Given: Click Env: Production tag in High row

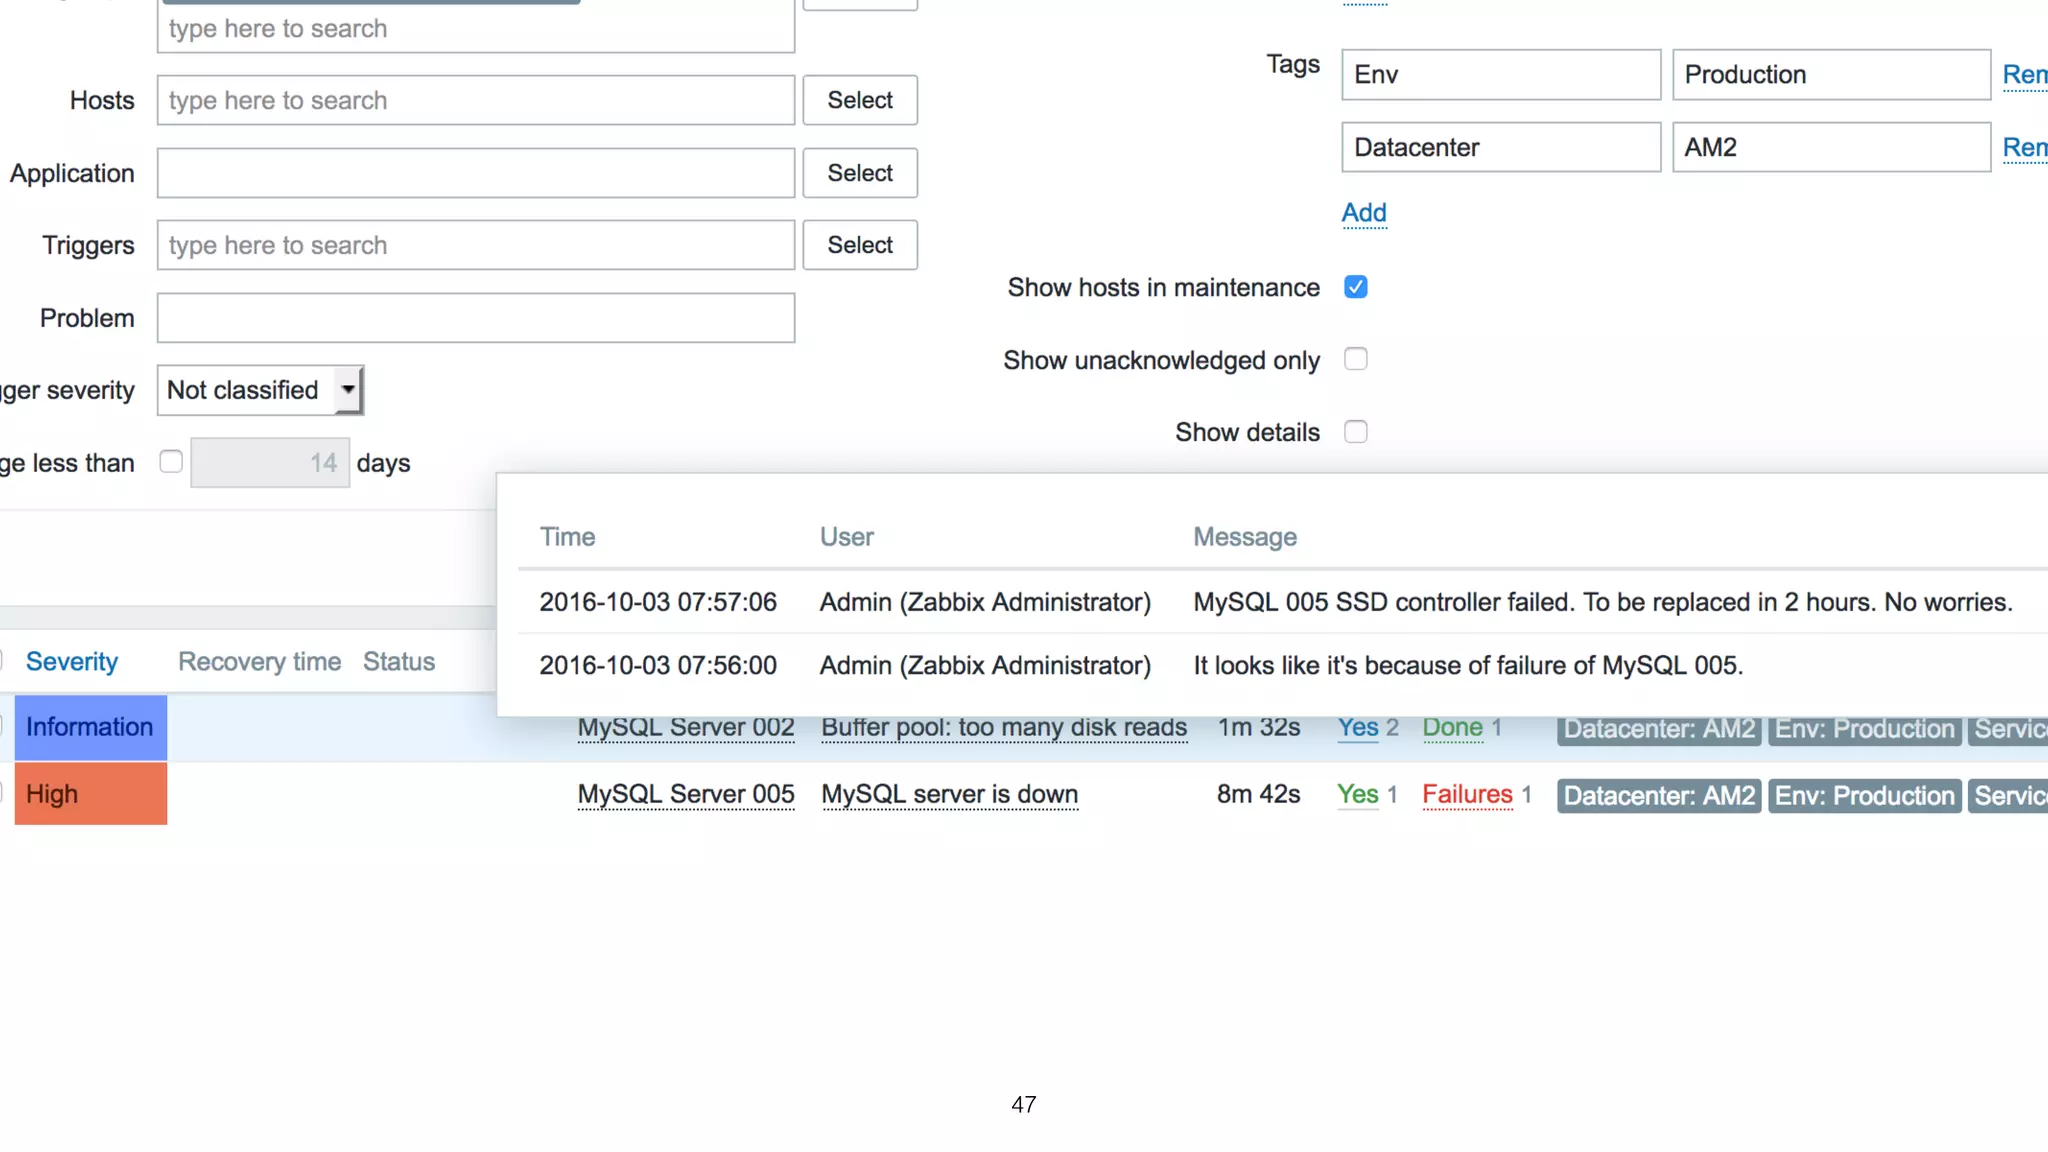Looking at the screenshot, I should (x=1864, y=796).
